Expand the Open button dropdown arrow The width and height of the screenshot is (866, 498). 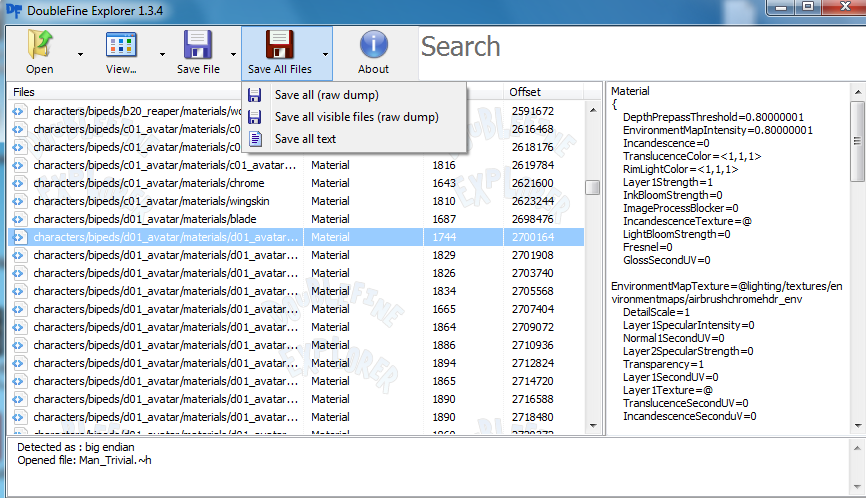pos(81,54)
